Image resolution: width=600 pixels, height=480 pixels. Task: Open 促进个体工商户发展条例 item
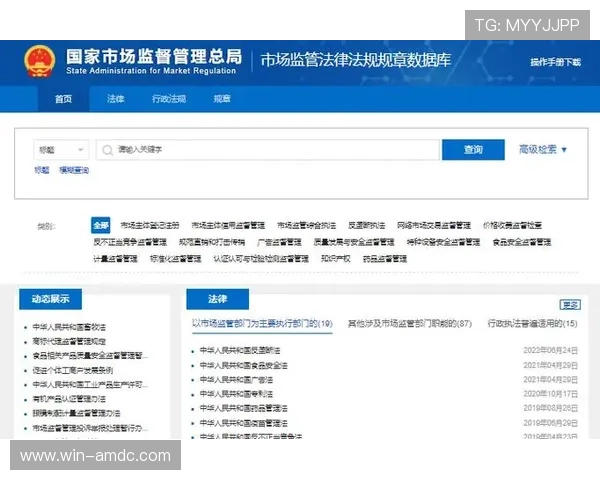[x=73, y=370]
